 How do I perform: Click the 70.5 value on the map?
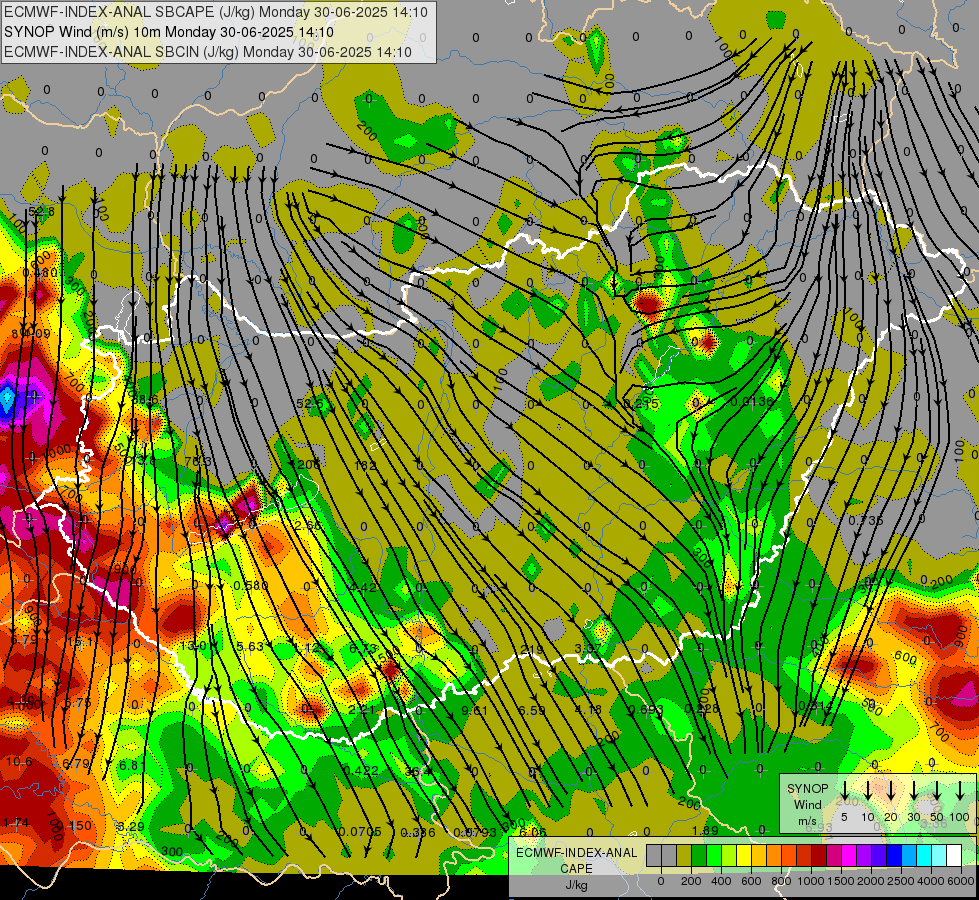[x=199, y=462]
